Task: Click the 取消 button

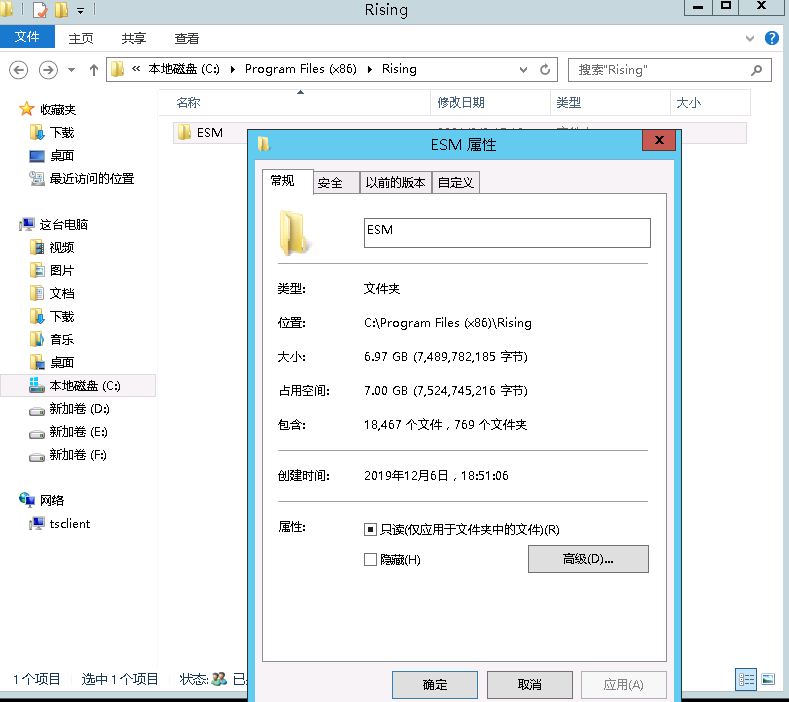Action: tap(529, 684)
